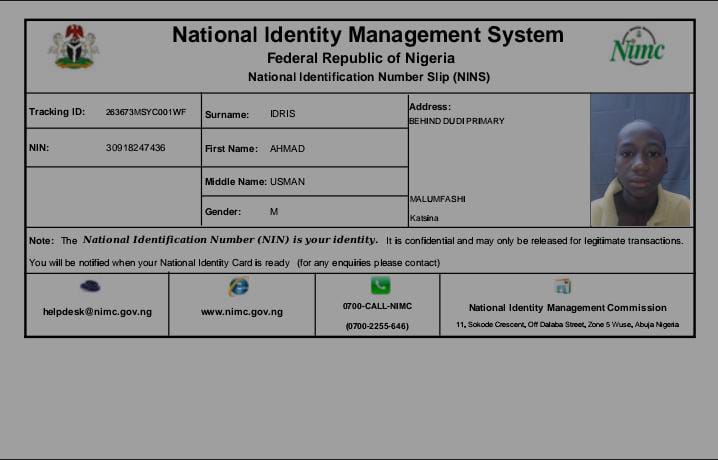
Task: Click the Address label
Action: [x=430, y=107]
